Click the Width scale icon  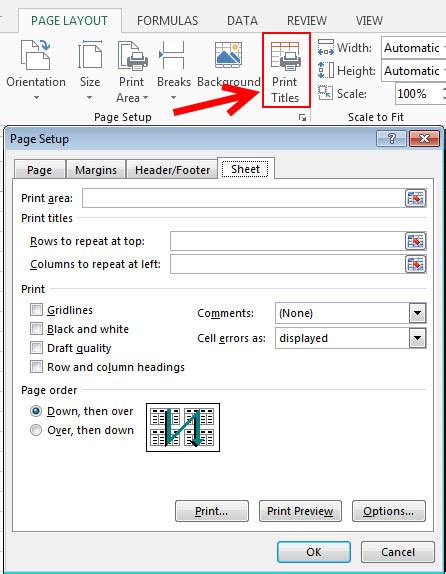326,48
